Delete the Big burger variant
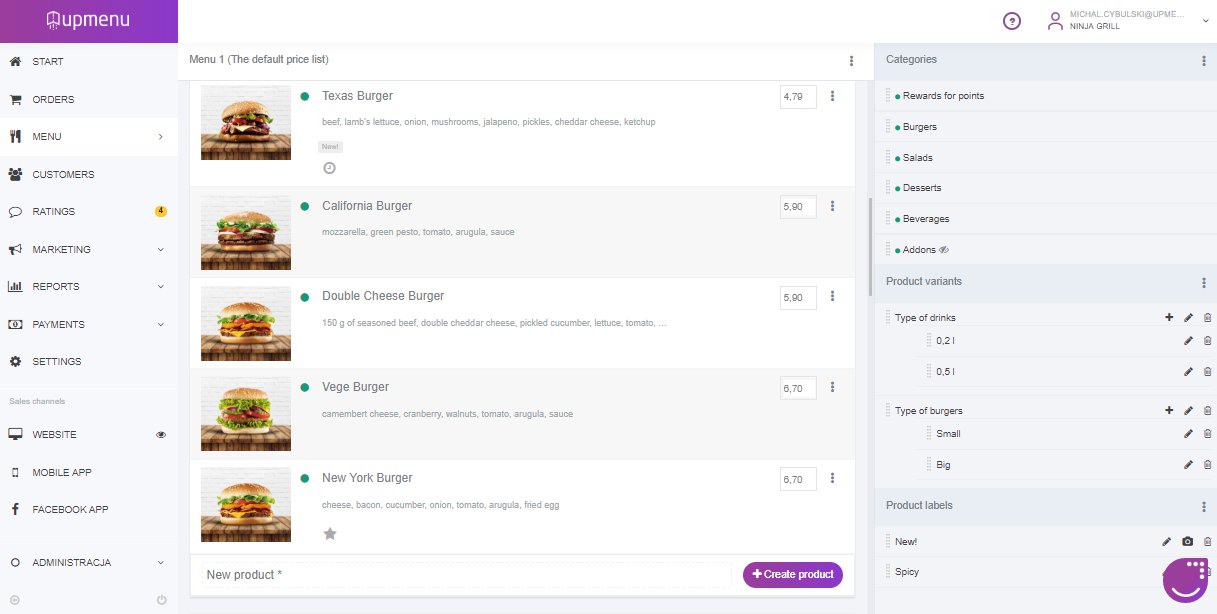The width and height of the screenshot is (1217, 614). coord(1207,465)
